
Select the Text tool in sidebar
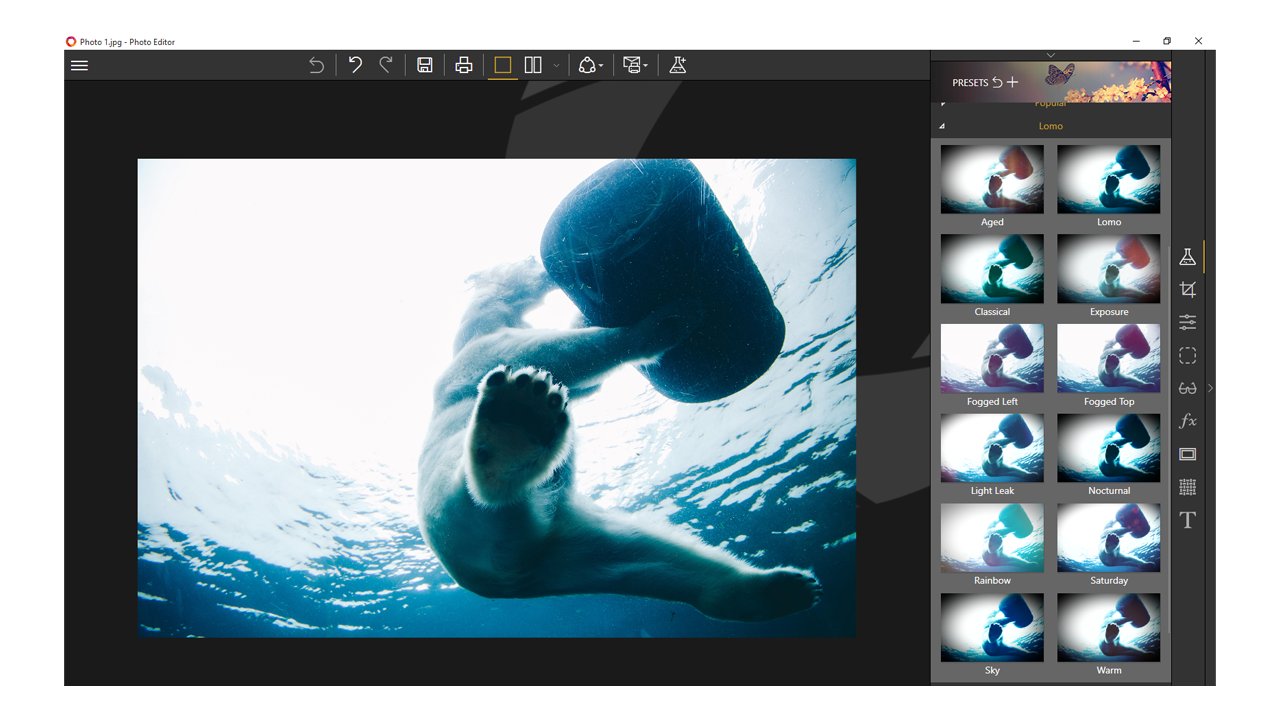pos(1188,520)
